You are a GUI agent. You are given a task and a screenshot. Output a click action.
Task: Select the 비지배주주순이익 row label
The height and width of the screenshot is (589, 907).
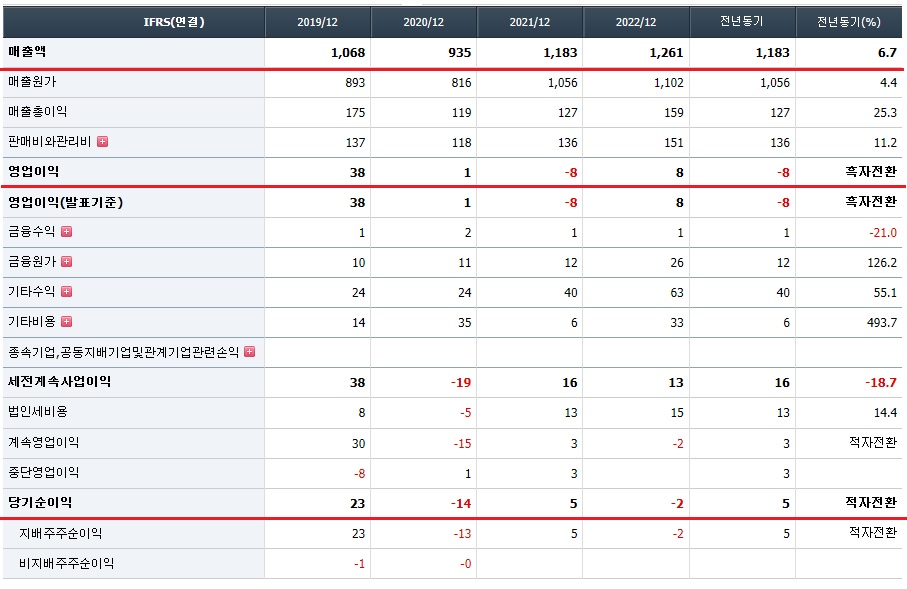pyautogui.click(x=67, y=563)
